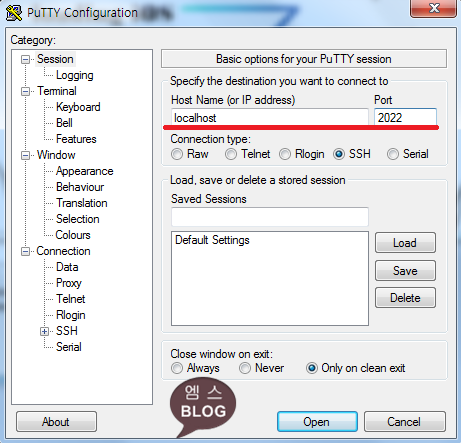461x443 pixels.
Task: Select the SSH connection type radio button
Action: click(339, 154)
